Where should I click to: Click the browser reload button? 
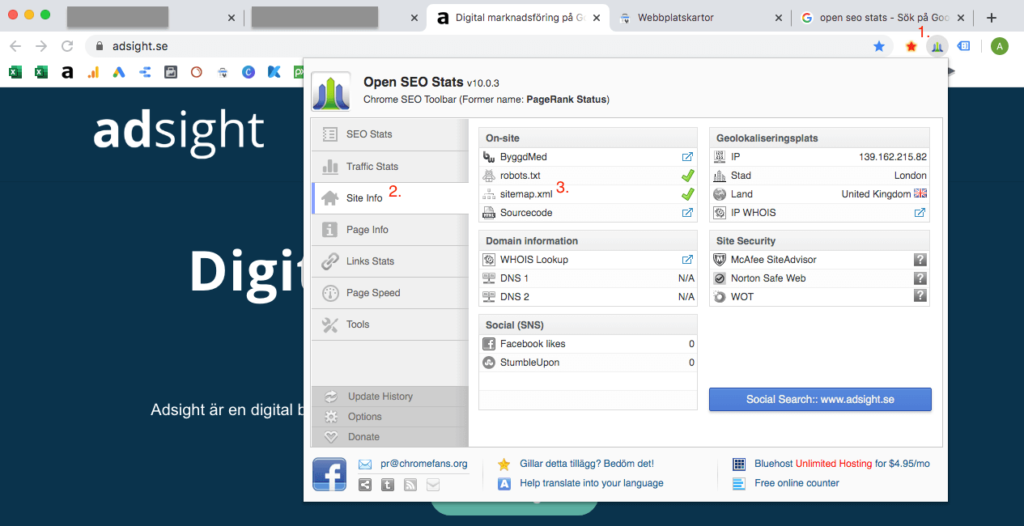(67, 46)
